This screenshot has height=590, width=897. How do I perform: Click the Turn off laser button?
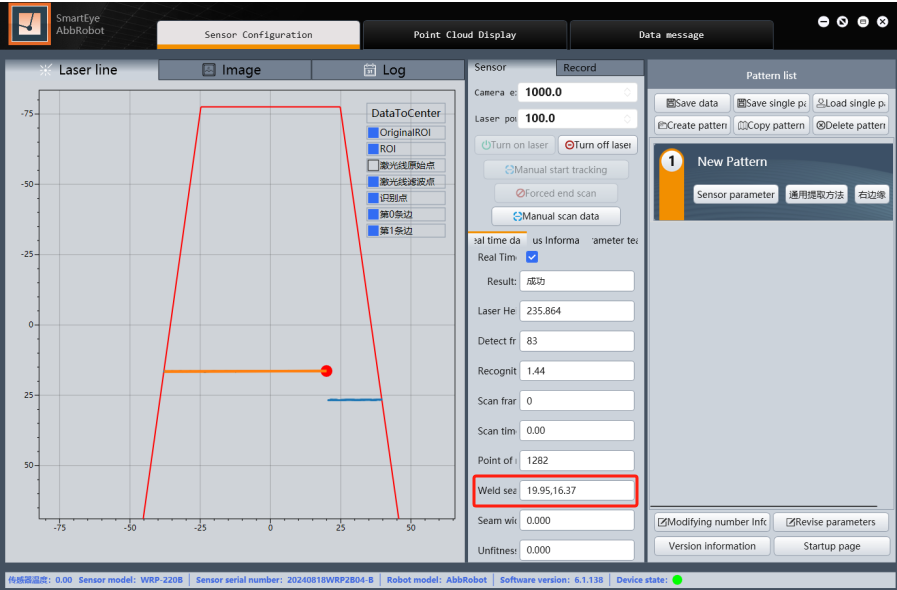click(x=597, y=145)
